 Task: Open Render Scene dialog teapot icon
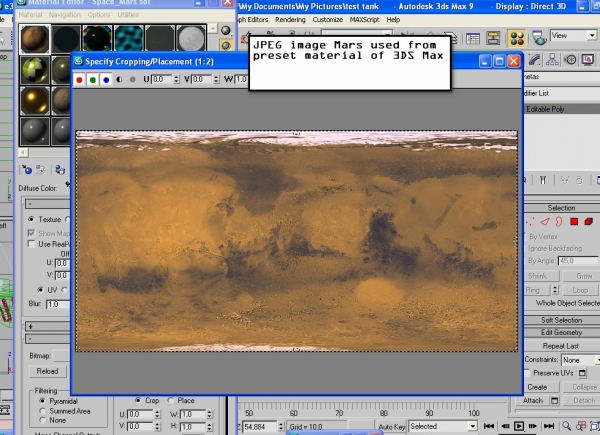point(538,38)
